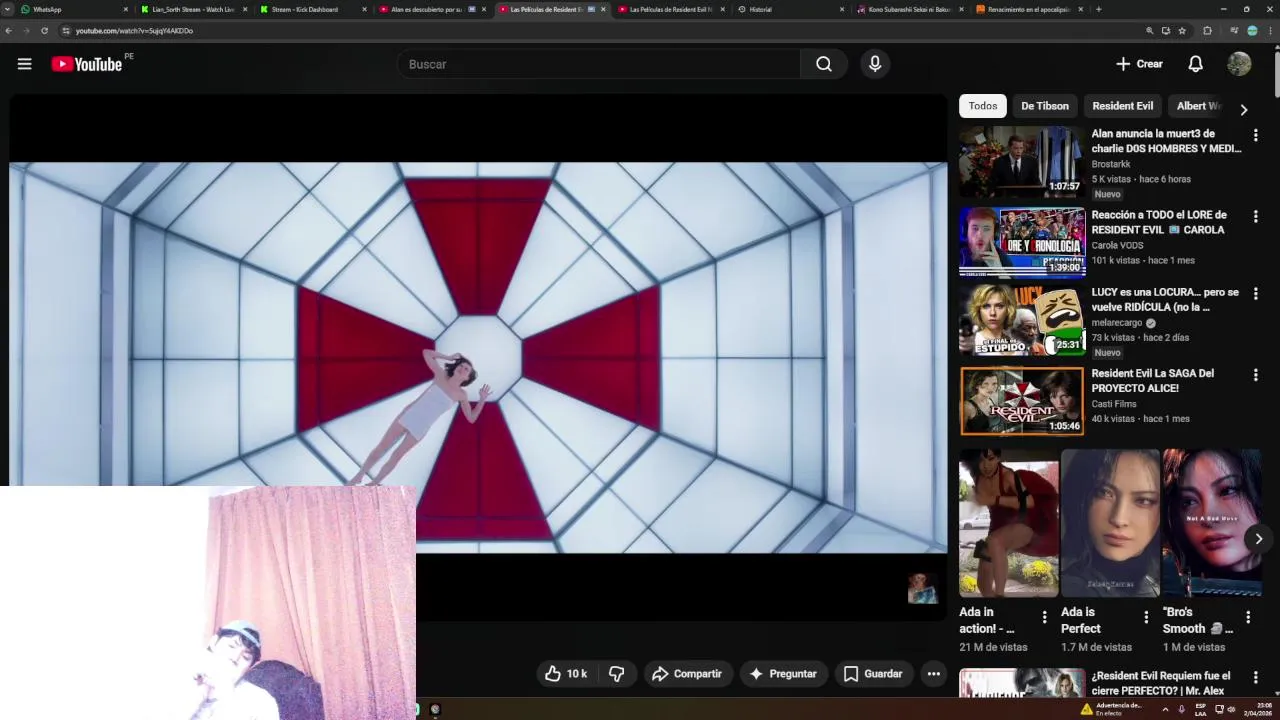Go back with browser back arrow
This screenshot has height=720, width=1280.
(8, 31)
